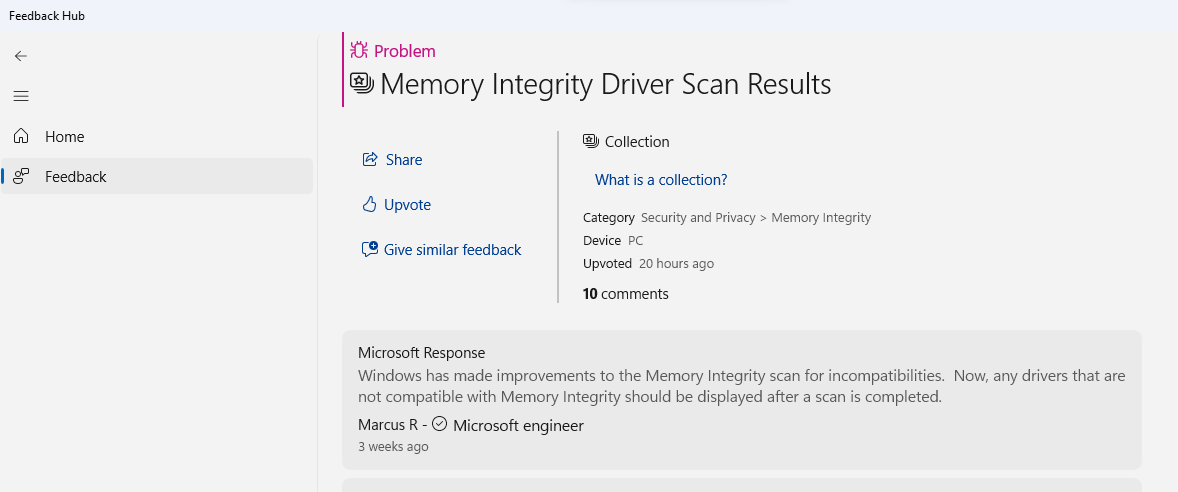Click the title 'Memory Integrity Driver Scan Results'
The width and height of the screenshot is (1178, 492).
click(606, 83)
